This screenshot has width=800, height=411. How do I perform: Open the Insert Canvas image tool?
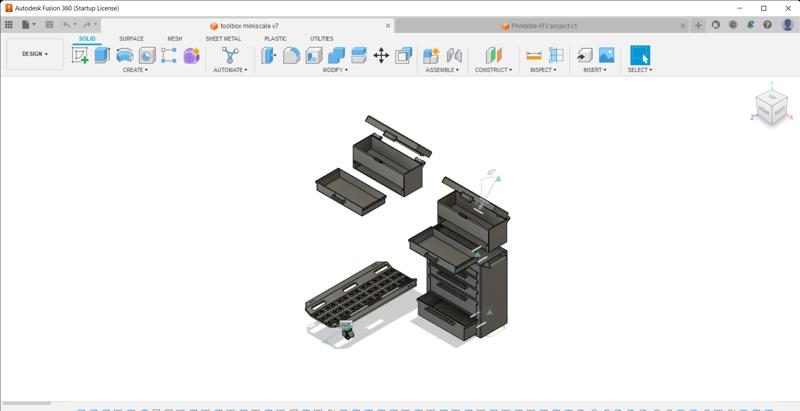(x=606, y=56)
